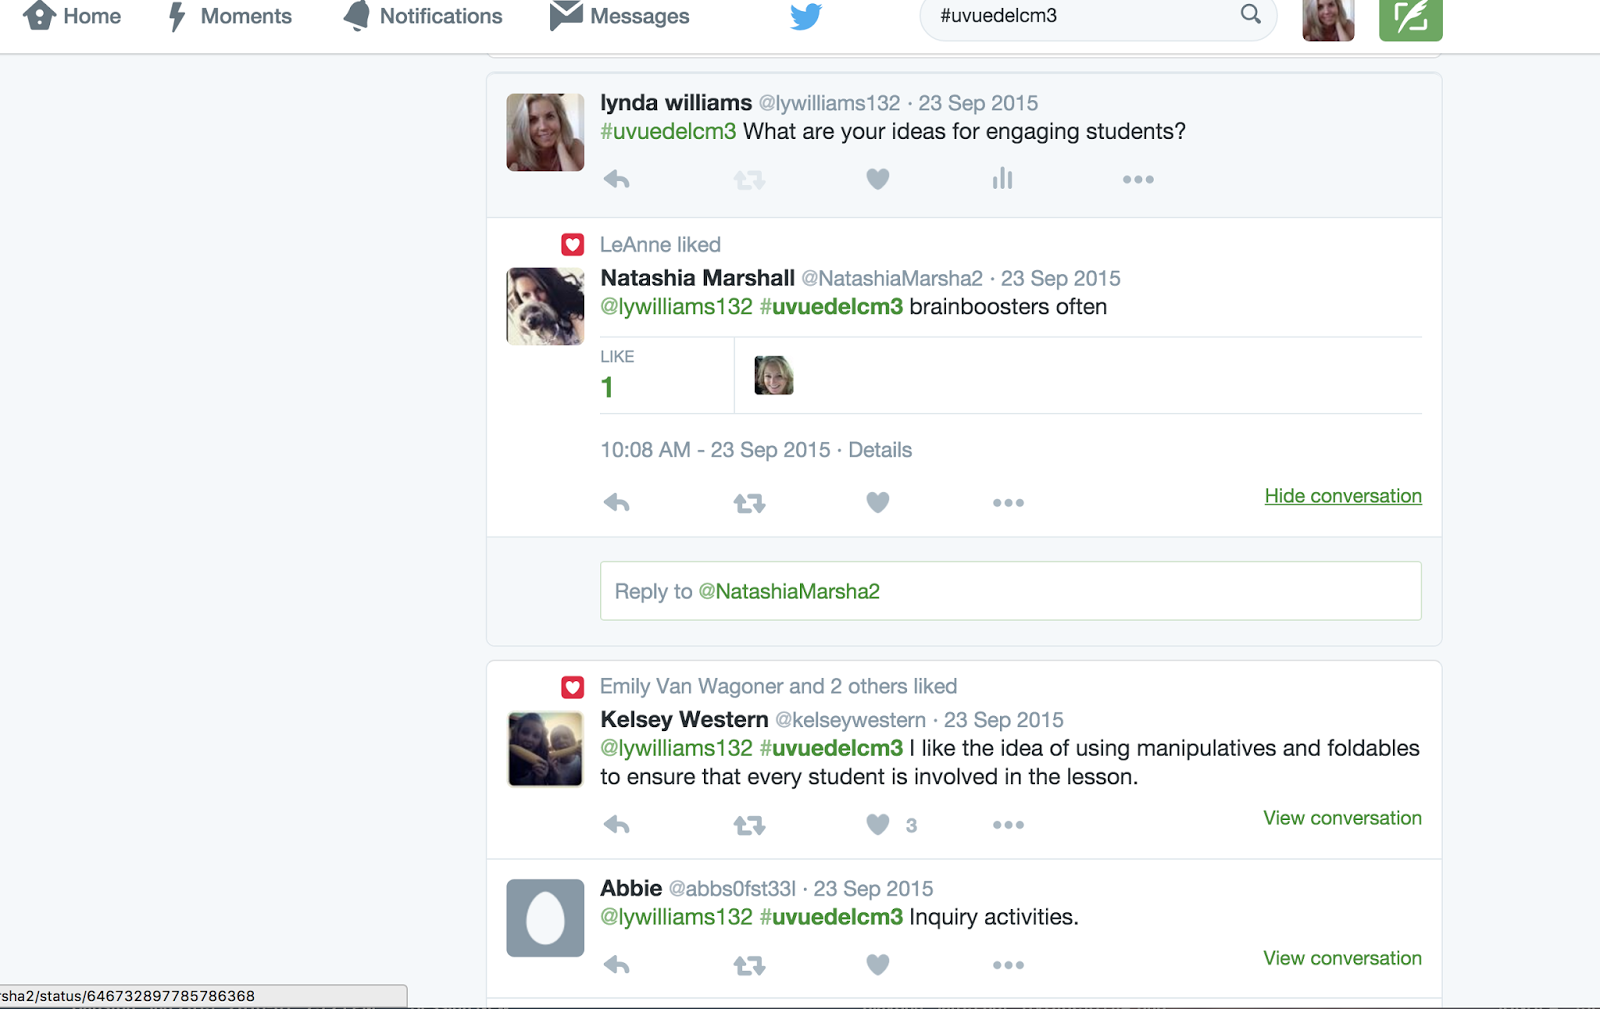This screenshot has width=1600, height=1009.
Task: Like lynda williams' engaging students tweet
Action: pyautogui.click(x=878, y=179)
